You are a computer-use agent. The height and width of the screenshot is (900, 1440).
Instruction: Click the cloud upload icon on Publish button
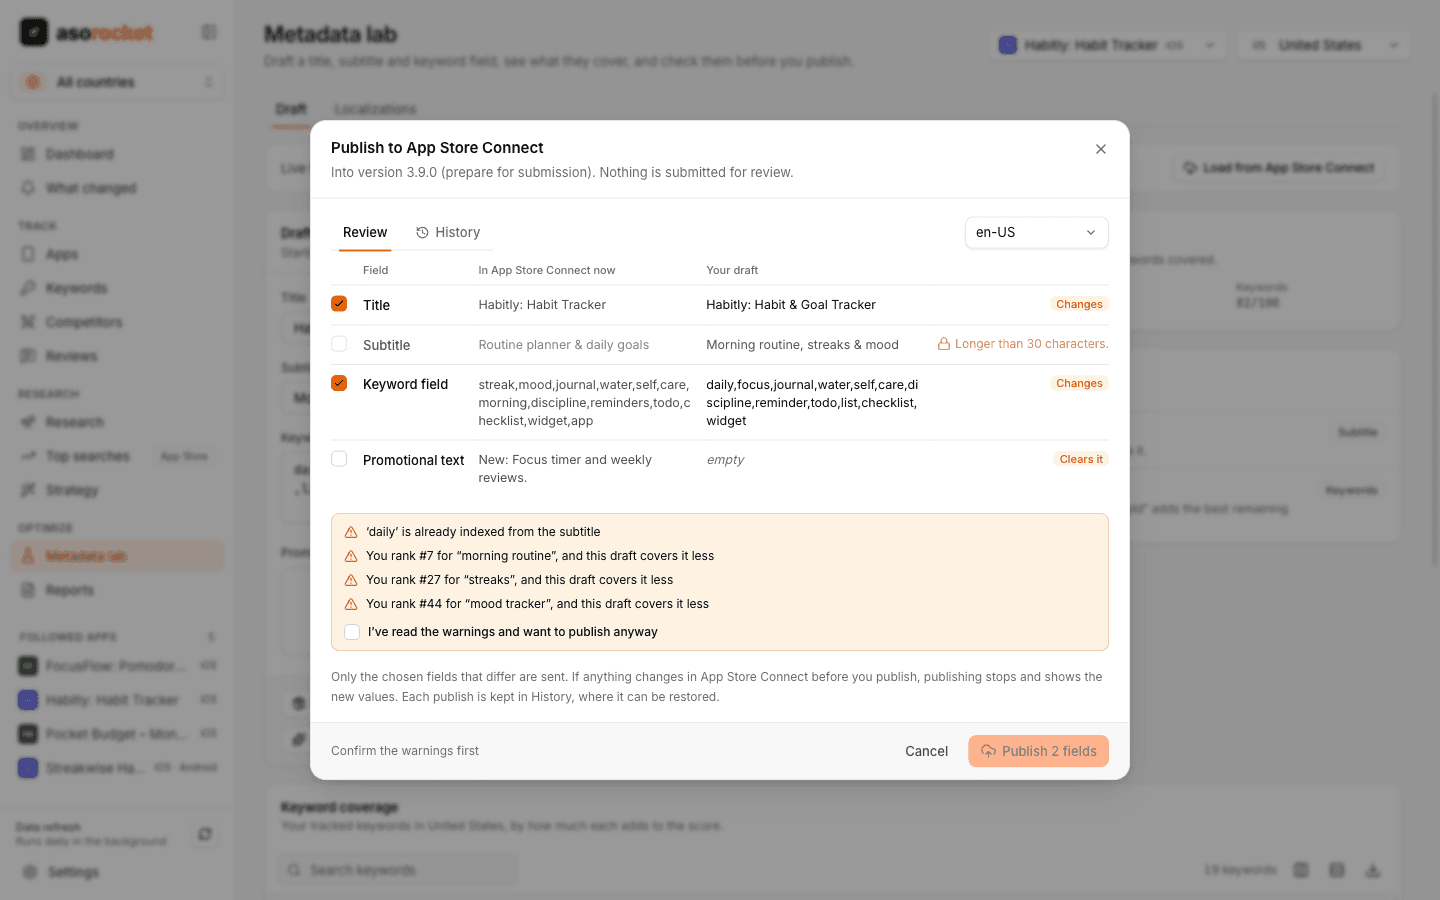[988, 751]
